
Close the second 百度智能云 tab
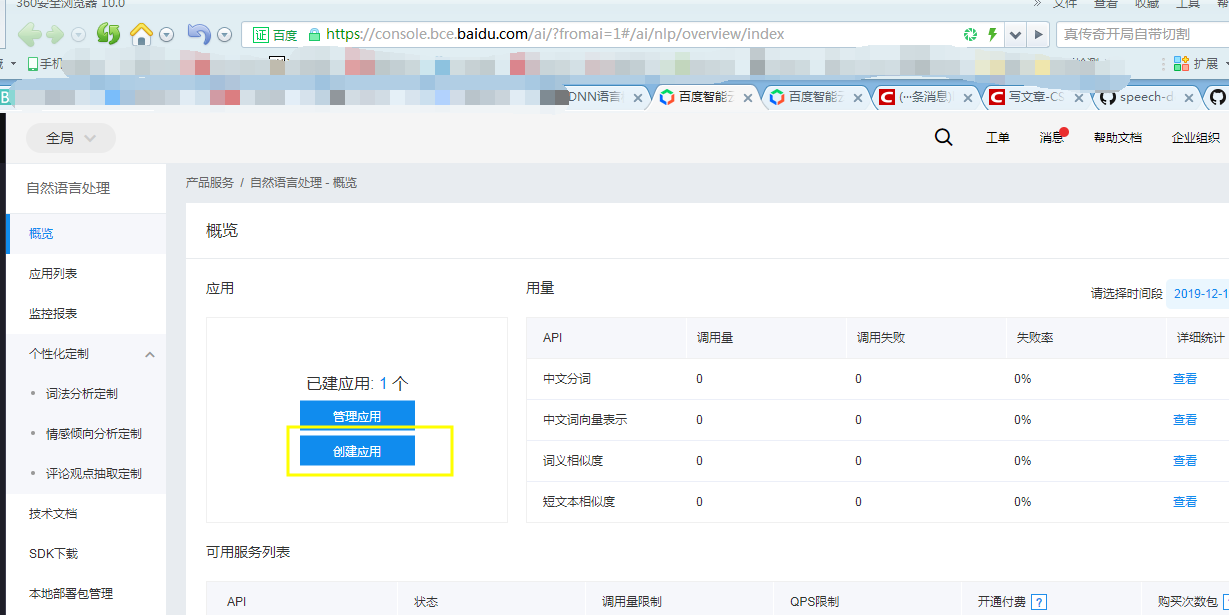[858, 98]
